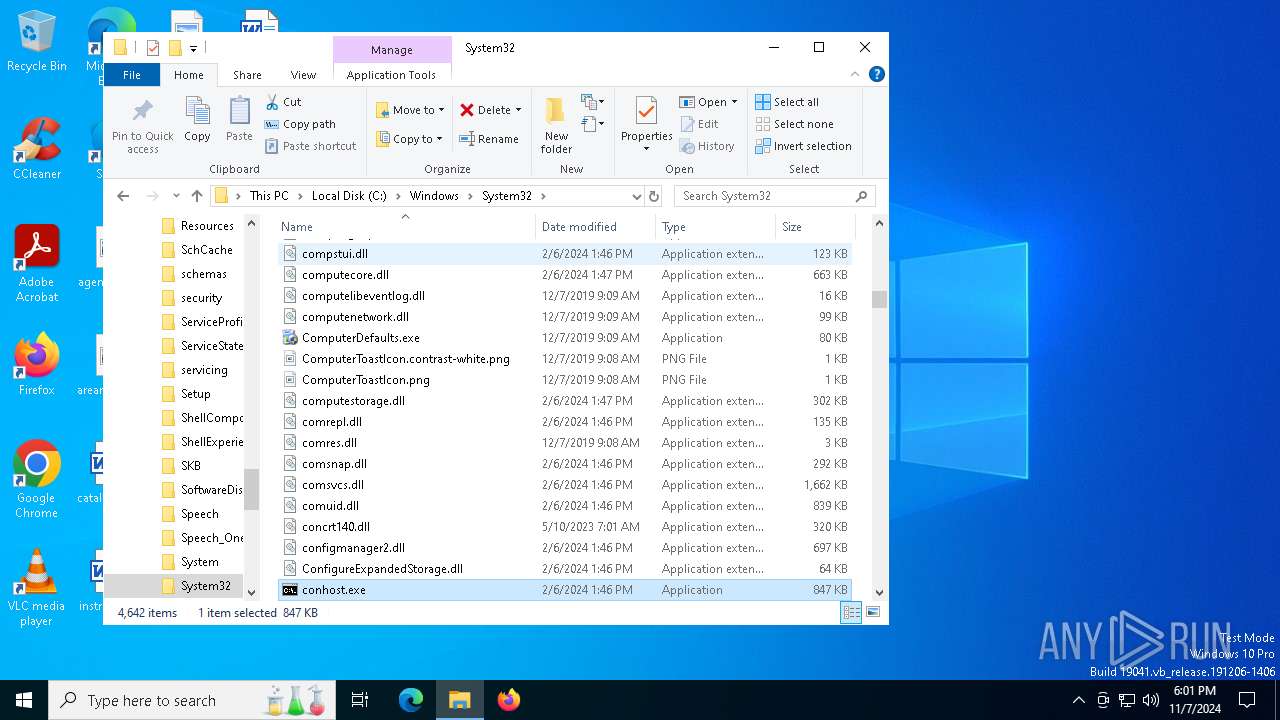This screenshot has height=720, width=1280.
Task: Switch to Large icons view in status bar
Action: [x=873, y=613]
